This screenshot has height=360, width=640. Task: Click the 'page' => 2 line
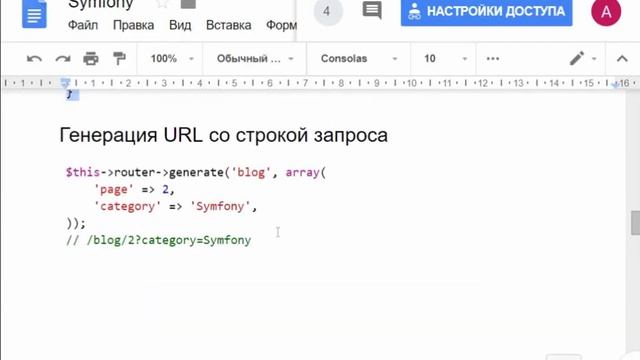(x=134, y=189)
